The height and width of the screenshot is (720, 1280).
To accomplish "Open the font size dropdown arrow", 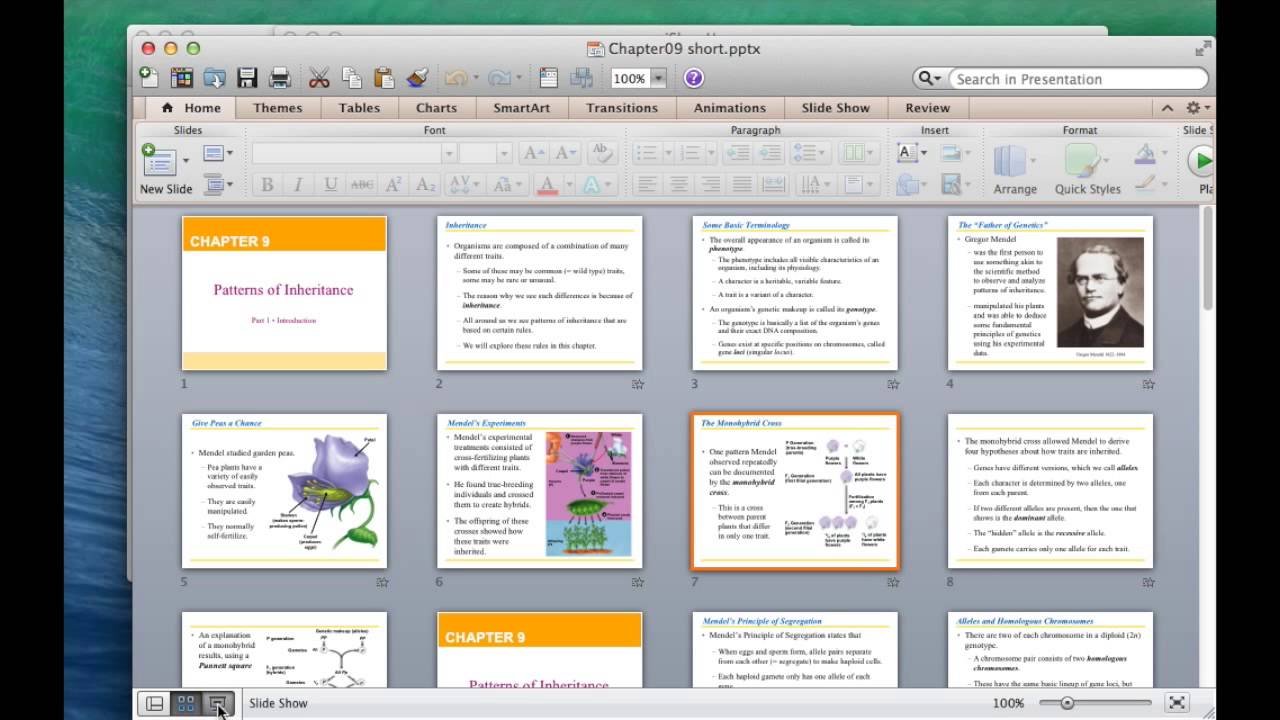I will 504,153.
